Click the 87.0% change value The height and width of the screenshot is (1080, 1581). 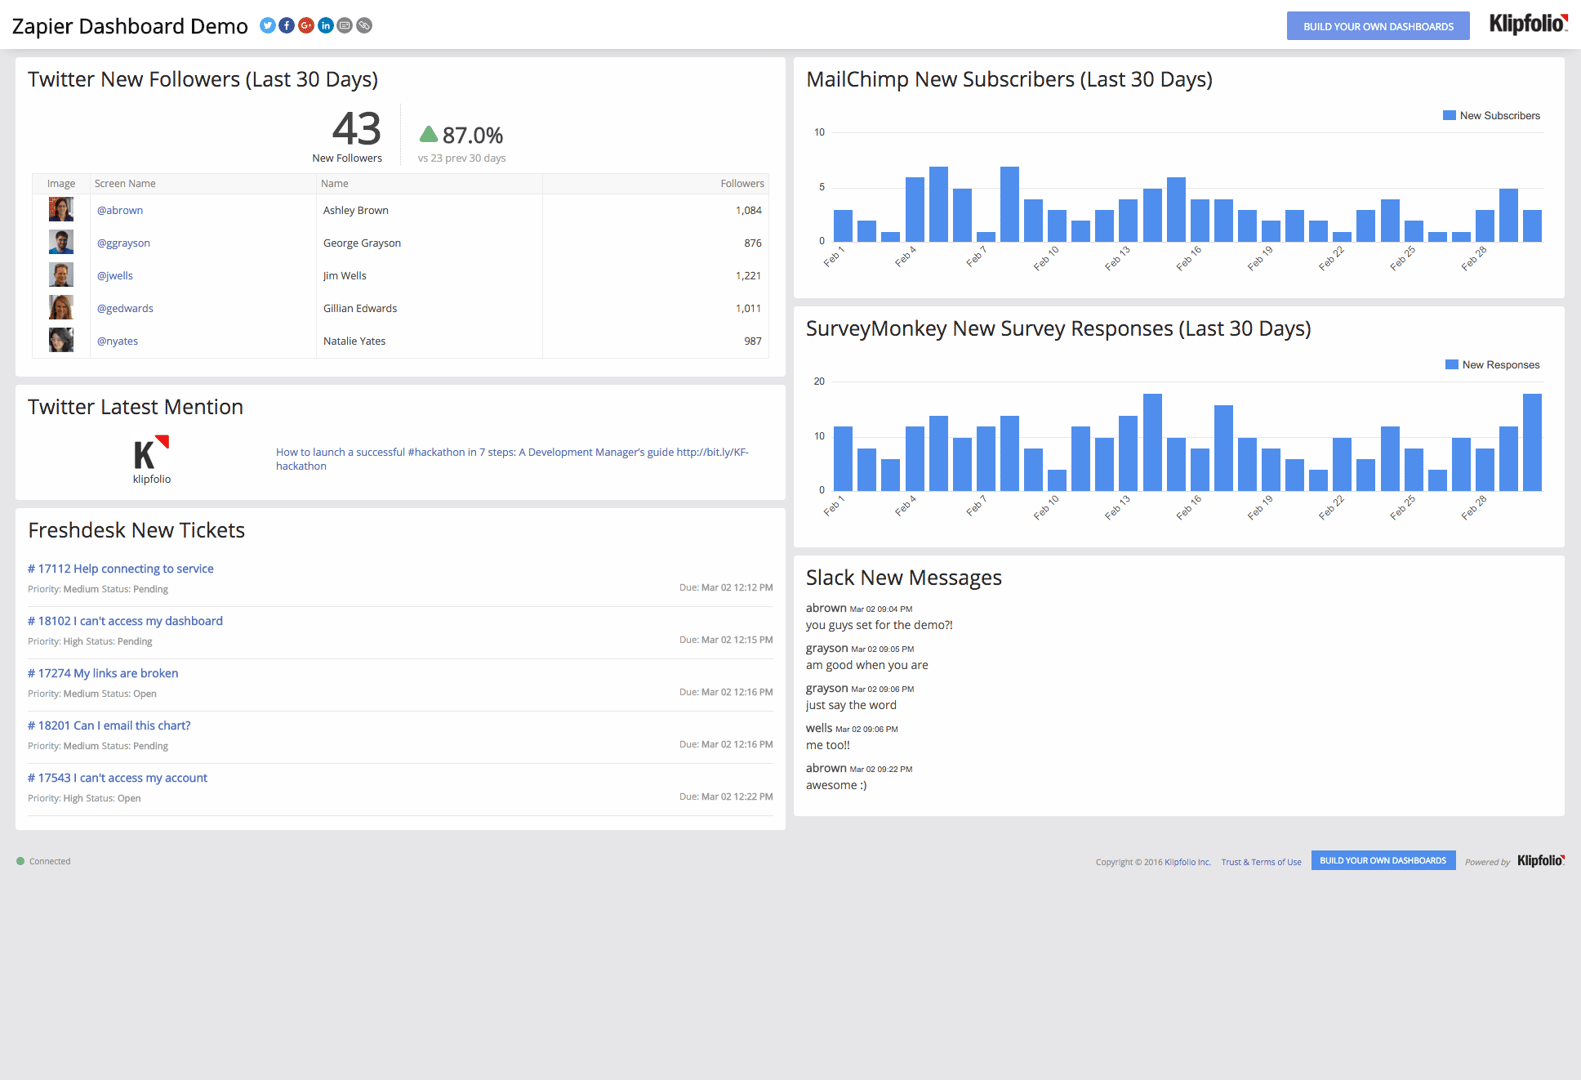pyautogui.click(x=472, y=135)
